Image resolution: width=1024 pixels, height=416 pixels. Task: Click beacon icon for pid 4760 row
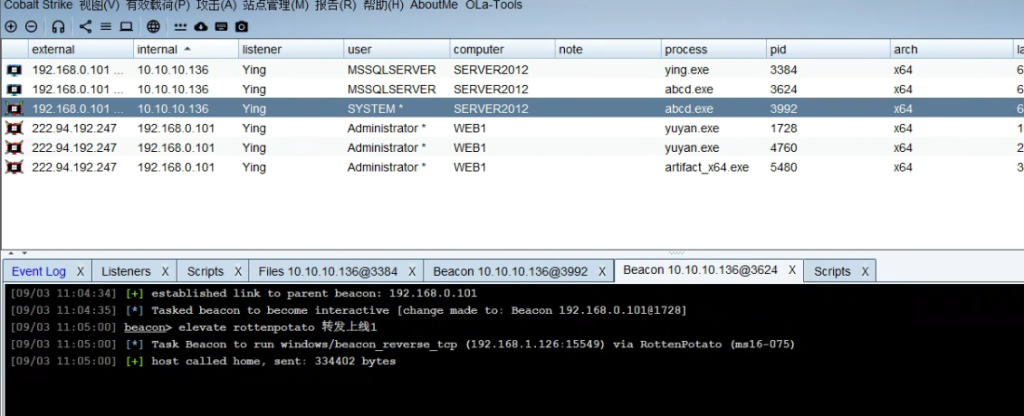pyautogui.click(x=14, y=148)
